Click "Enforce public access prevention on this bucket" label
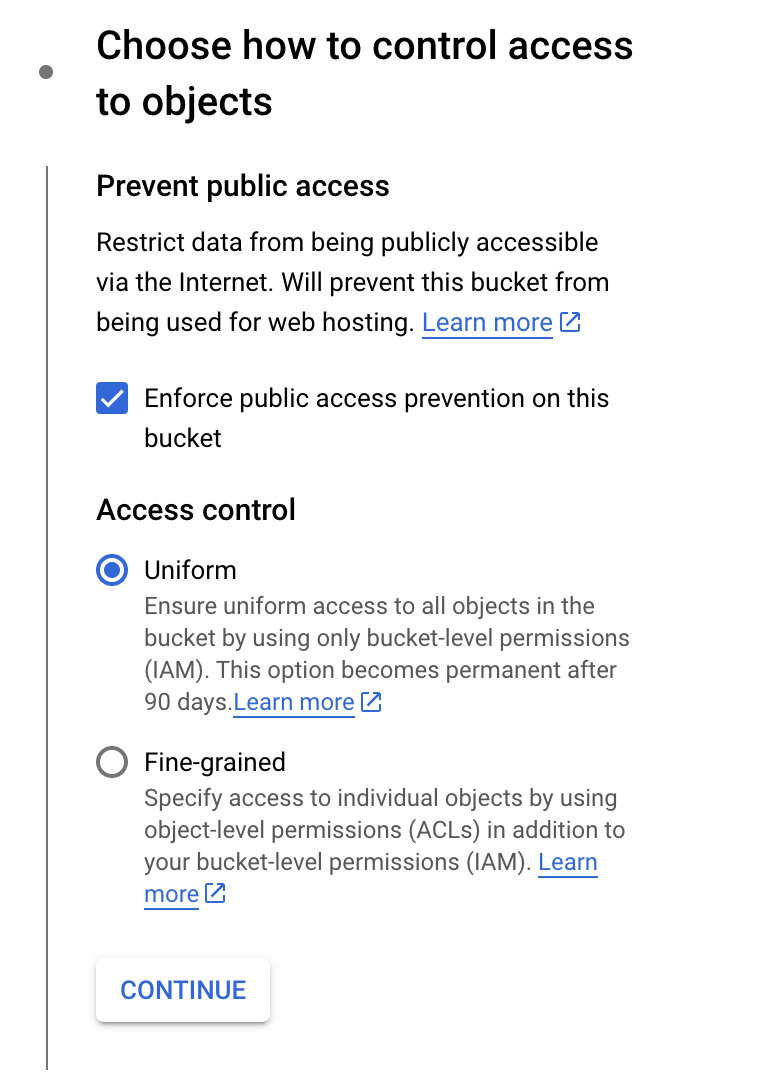Image resolution: width=760 pixels, height=1090 pixels. pyautogui.click(x=376, y=399)
